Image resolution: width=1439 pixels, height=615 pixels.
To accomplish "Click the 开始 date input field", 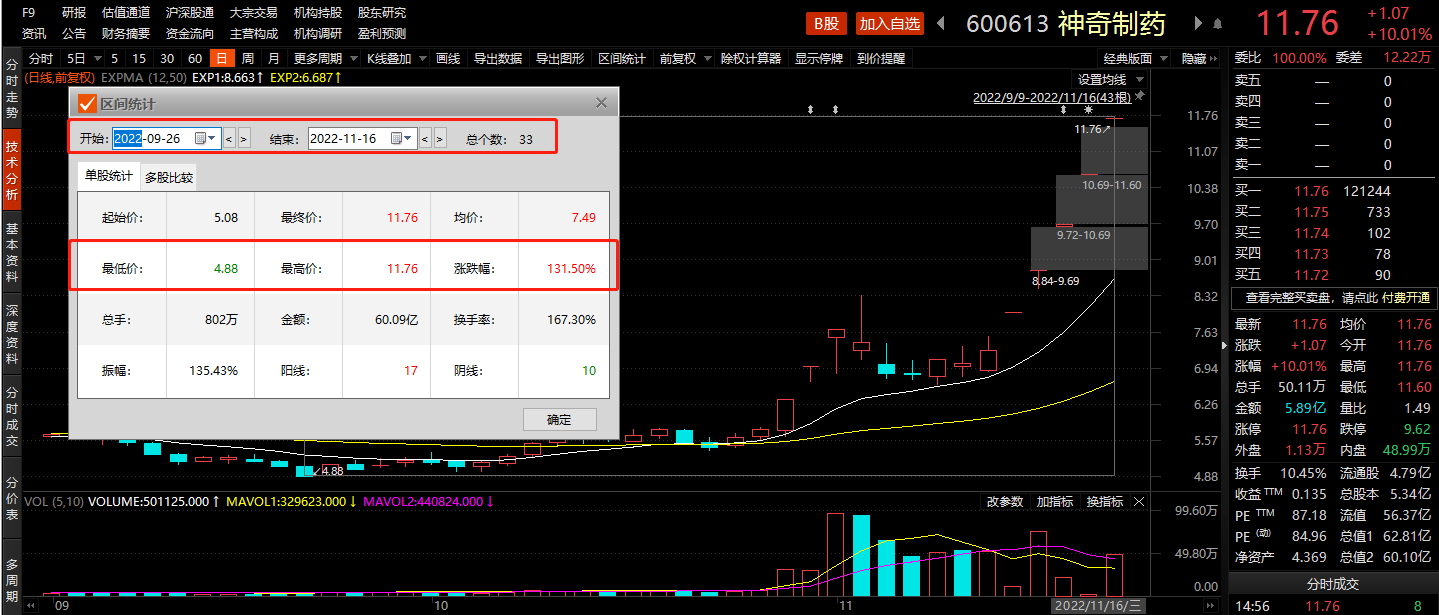I will (153, 138).
